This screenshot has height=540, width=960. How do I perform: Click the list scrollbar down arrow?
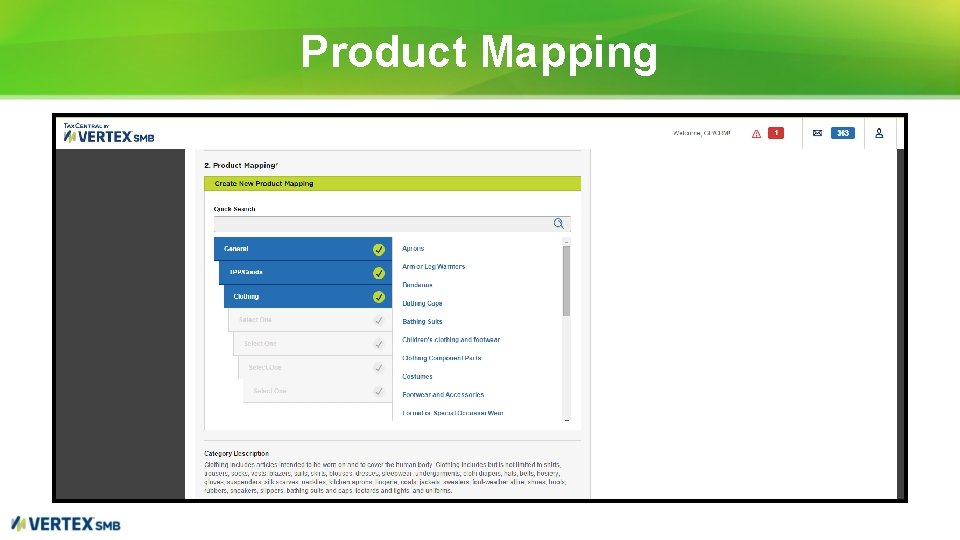(x=566, y=420)
